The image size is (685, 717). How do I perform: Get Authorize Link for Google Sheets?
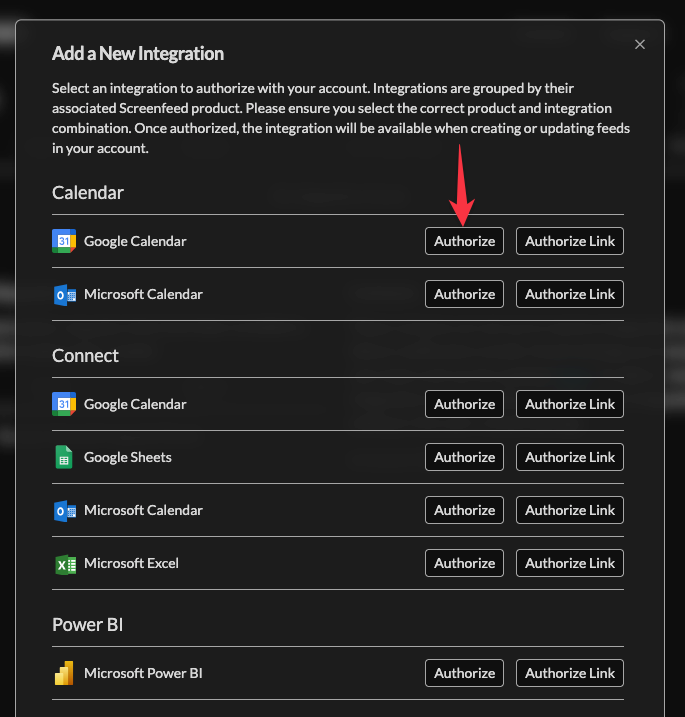(570, 457)
